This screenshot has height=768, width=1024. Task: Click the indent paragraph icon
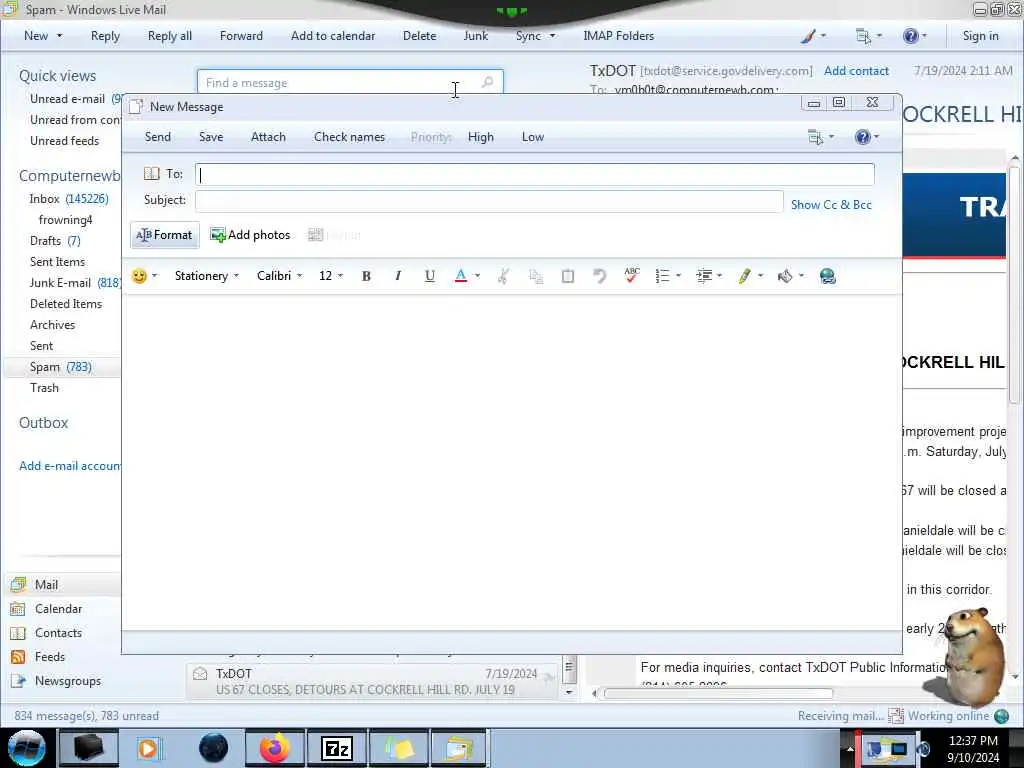tap(704, 276)
